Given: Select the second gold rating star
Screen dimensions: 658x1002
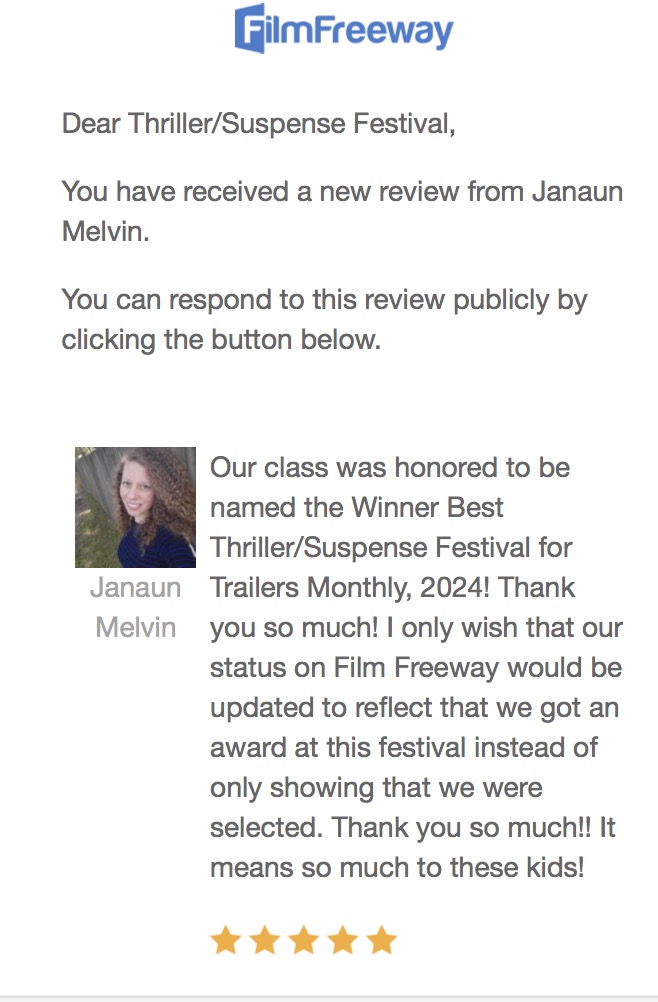Looking at the screenshot, I should (264, 940).
